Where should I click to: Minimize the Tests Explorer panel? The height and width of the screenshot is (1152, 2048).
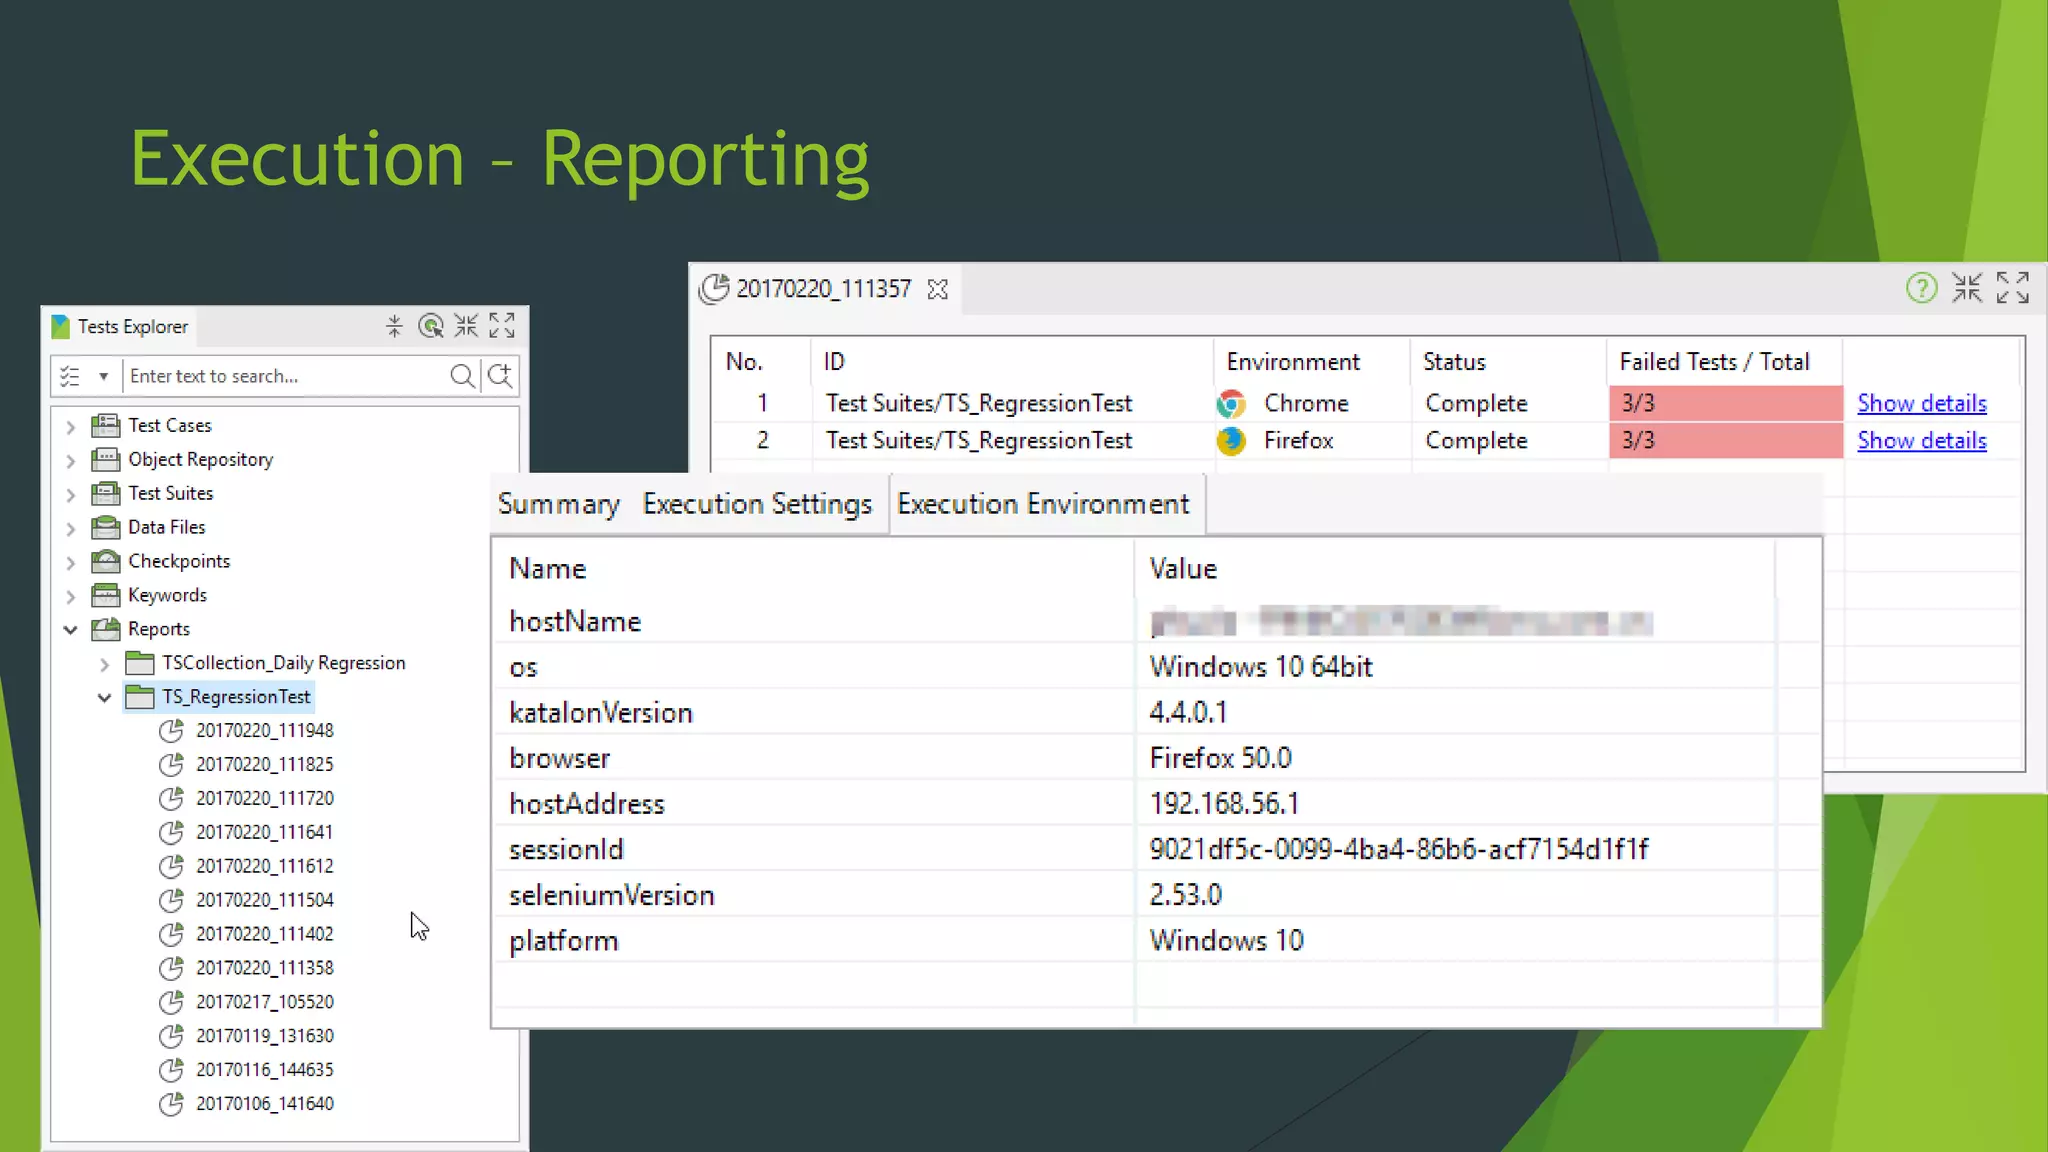[466, 326]
